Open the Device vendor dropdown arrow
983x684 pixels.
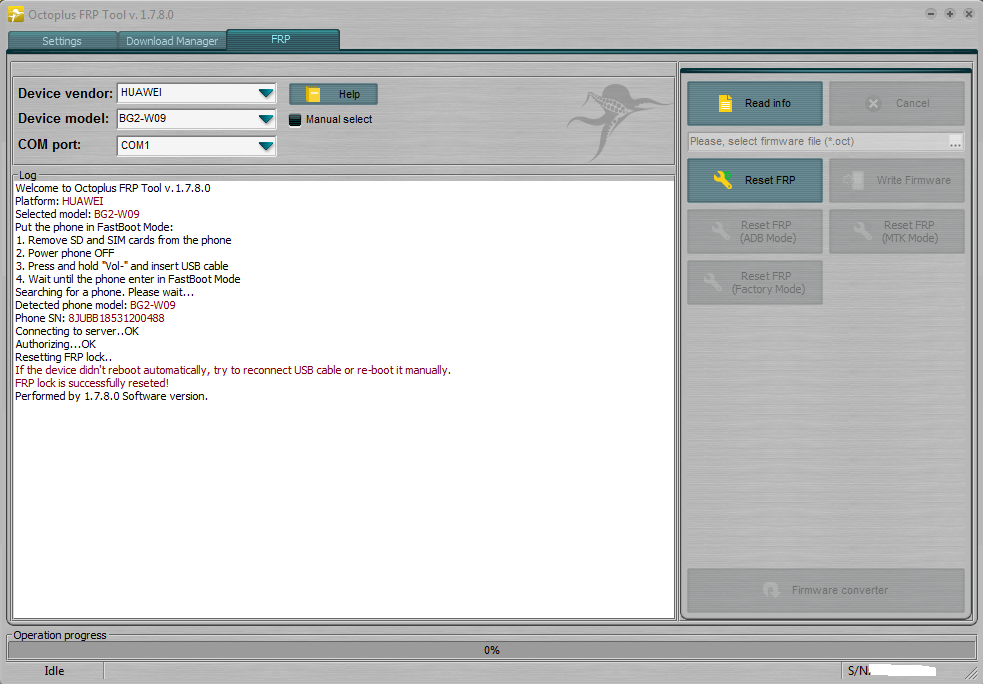(266, 93)
